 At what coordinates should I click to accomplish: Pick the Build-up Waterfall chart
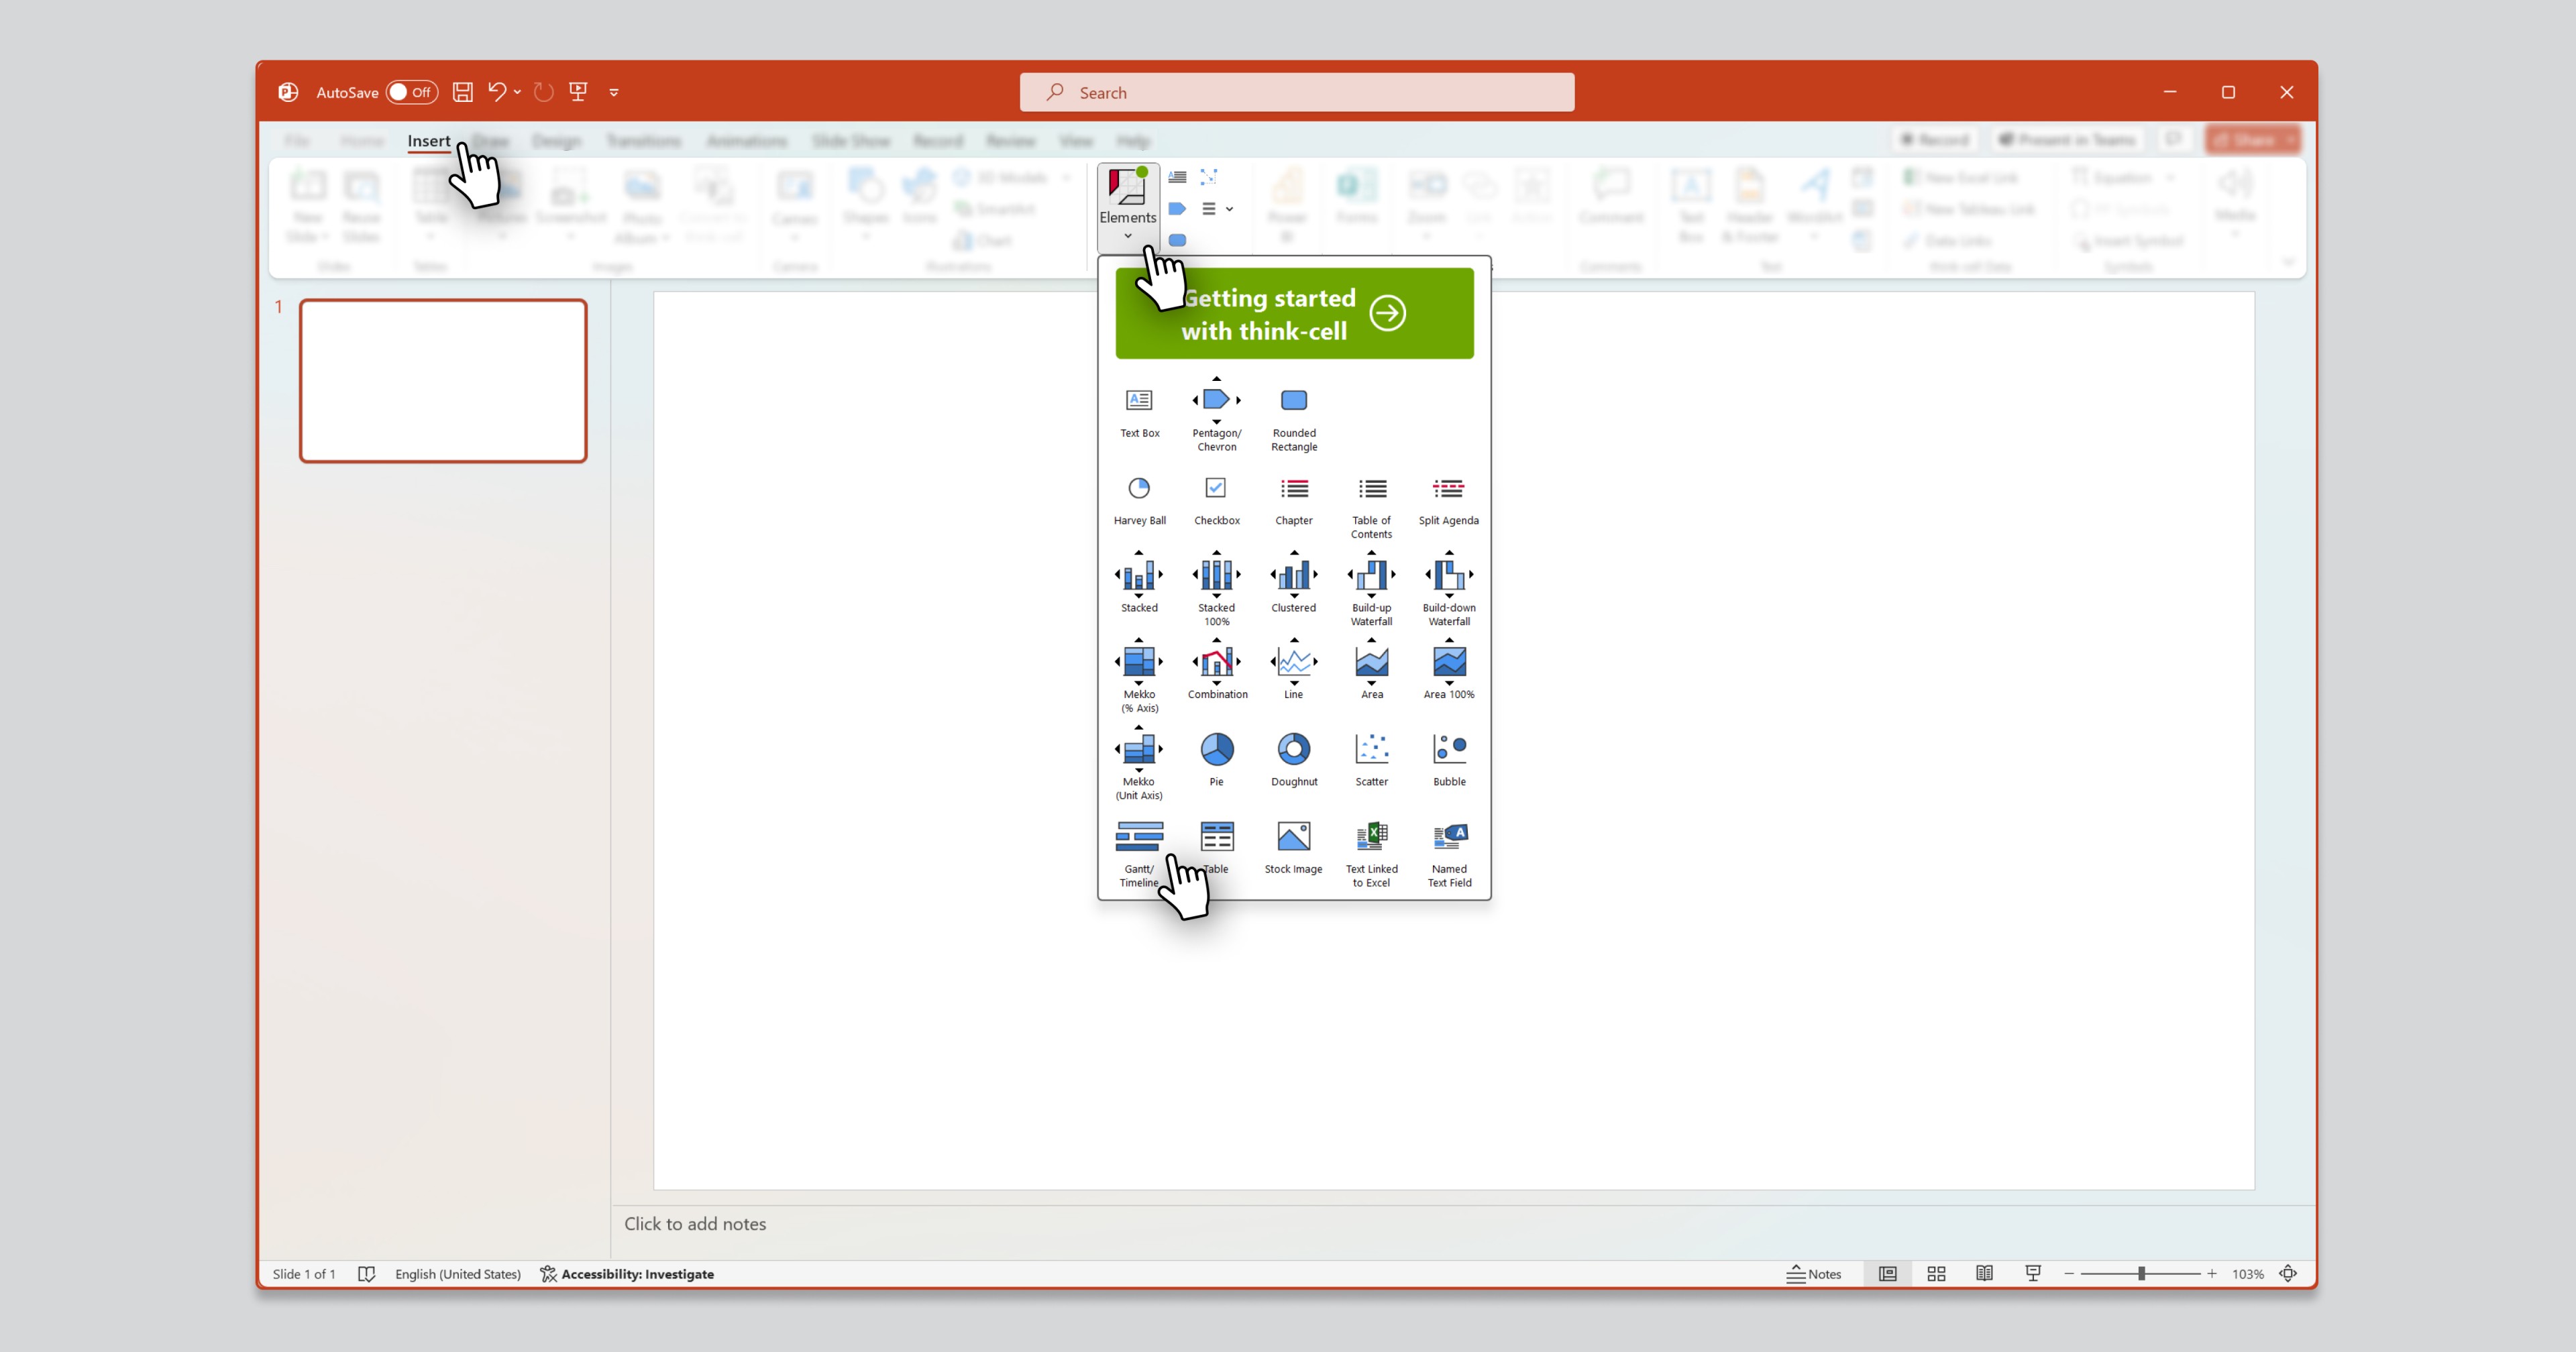point(1371,588)
